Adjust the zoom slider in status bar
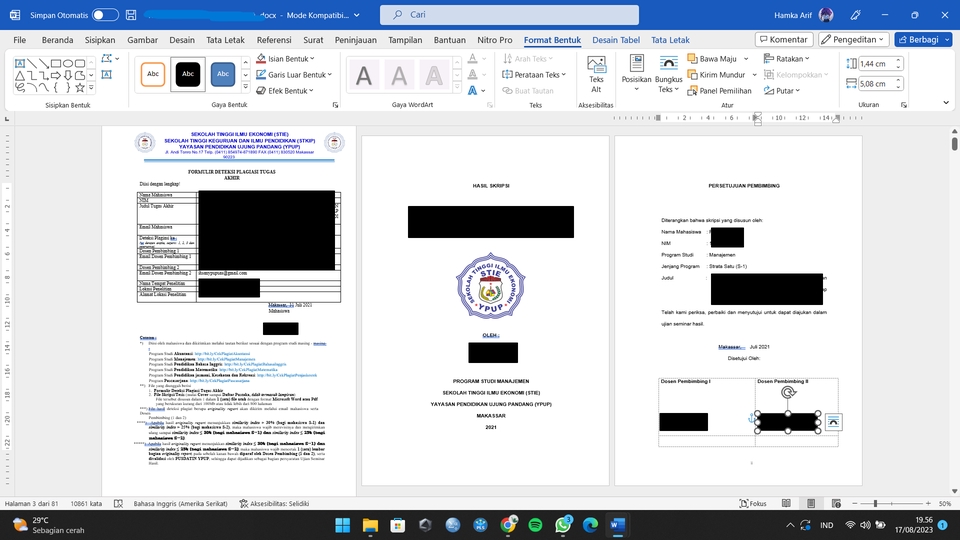The height and width of the screenshot is (540, 960). tap(876, 504)
